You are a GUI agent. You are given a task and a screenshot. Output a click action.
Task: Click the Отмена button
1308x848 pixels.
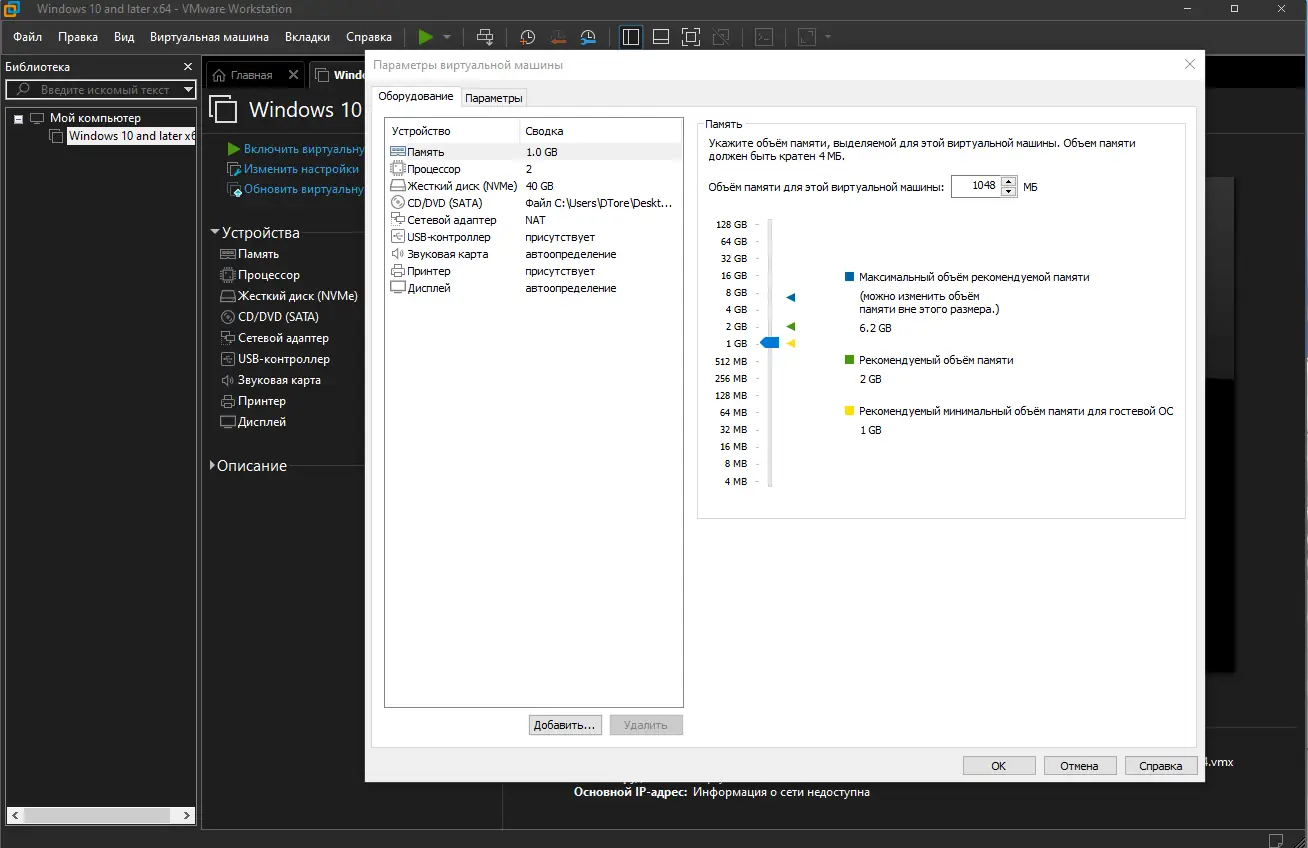[x=1080, y=766]
